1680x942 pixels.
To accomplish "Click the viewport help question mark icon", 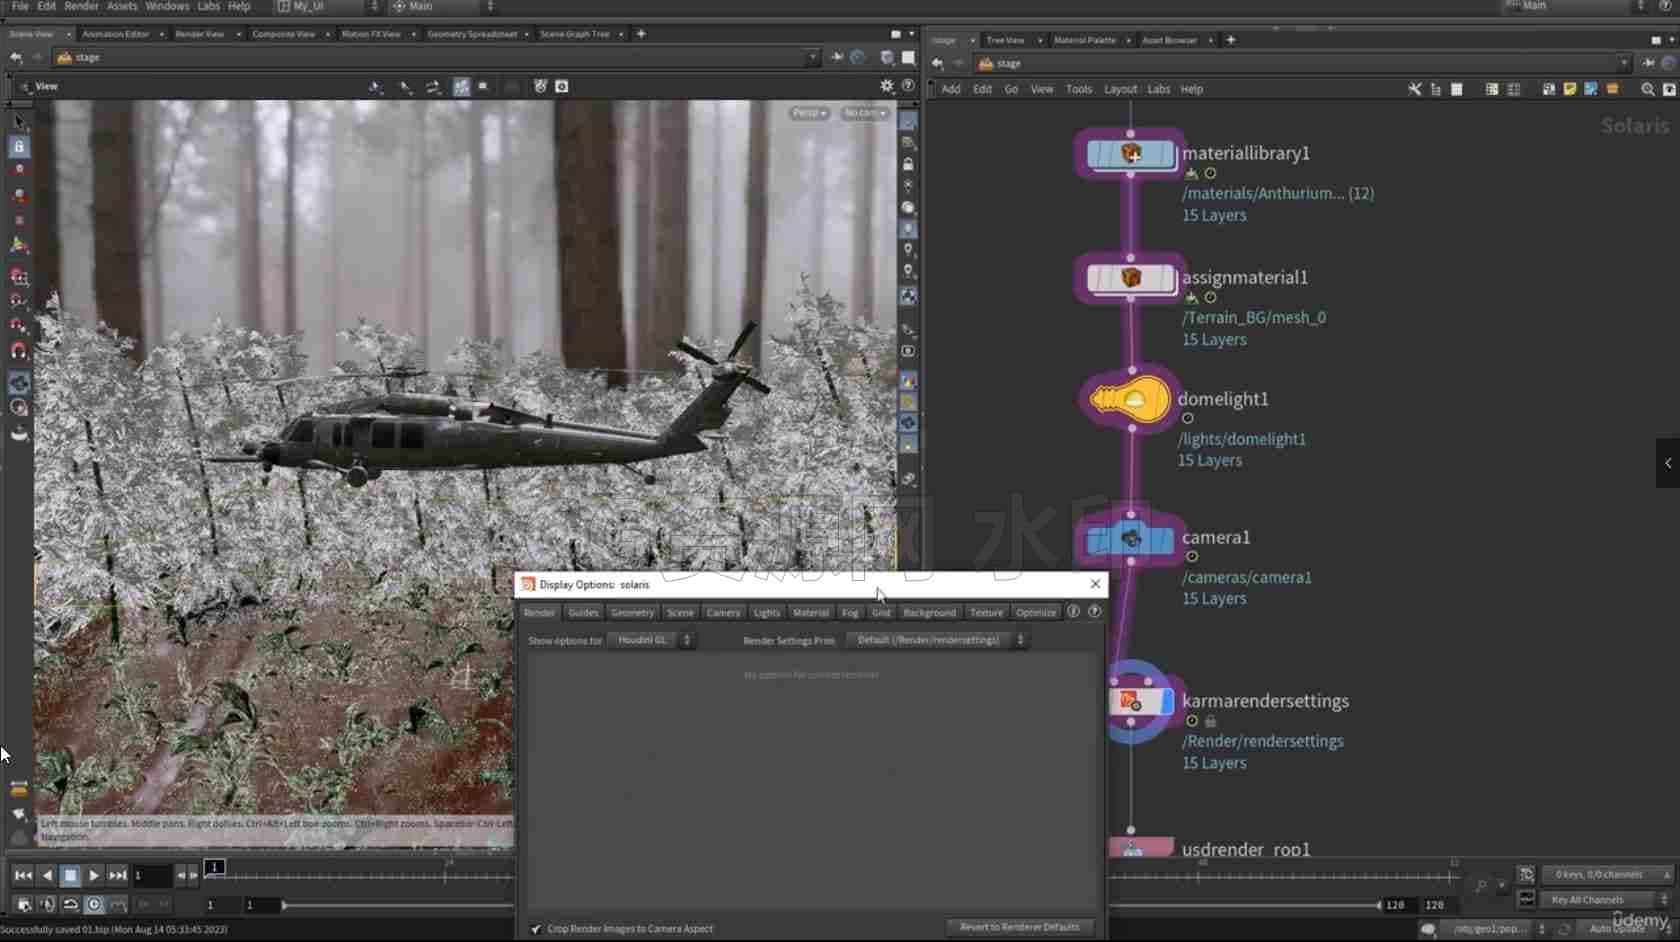I will (908, 86).
